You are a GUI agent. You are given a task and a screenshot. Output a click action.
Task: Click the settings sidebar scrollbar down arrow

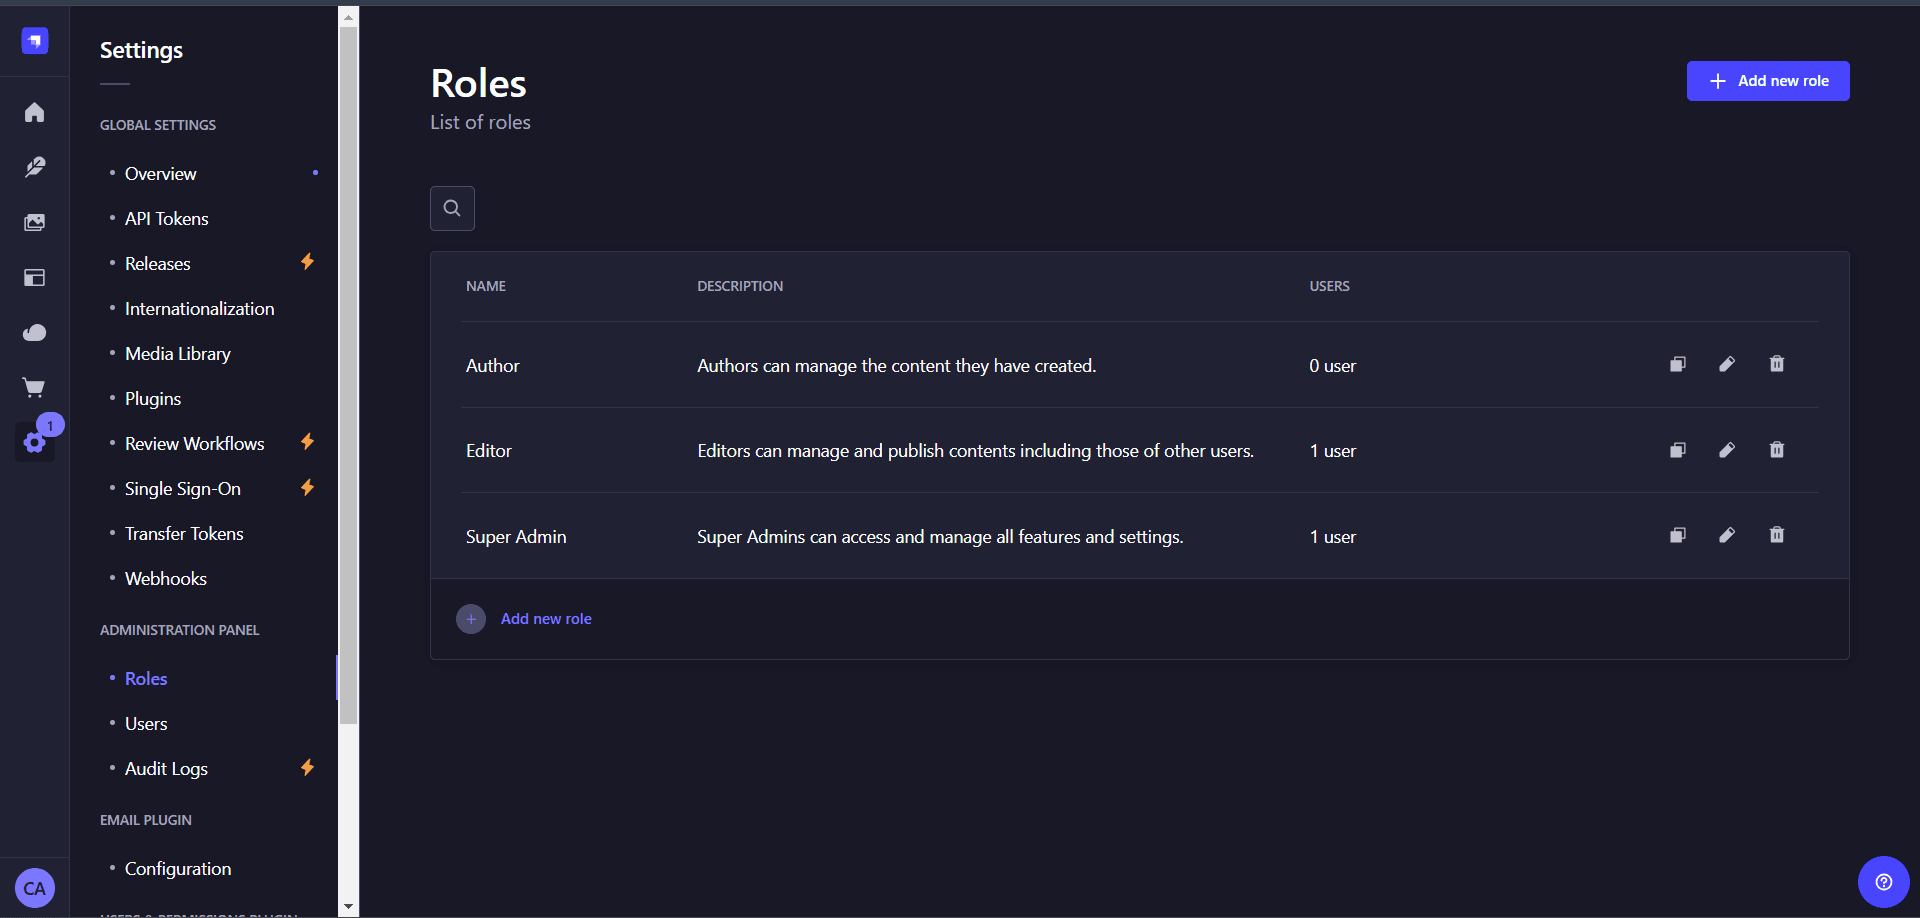coord(348,907)
